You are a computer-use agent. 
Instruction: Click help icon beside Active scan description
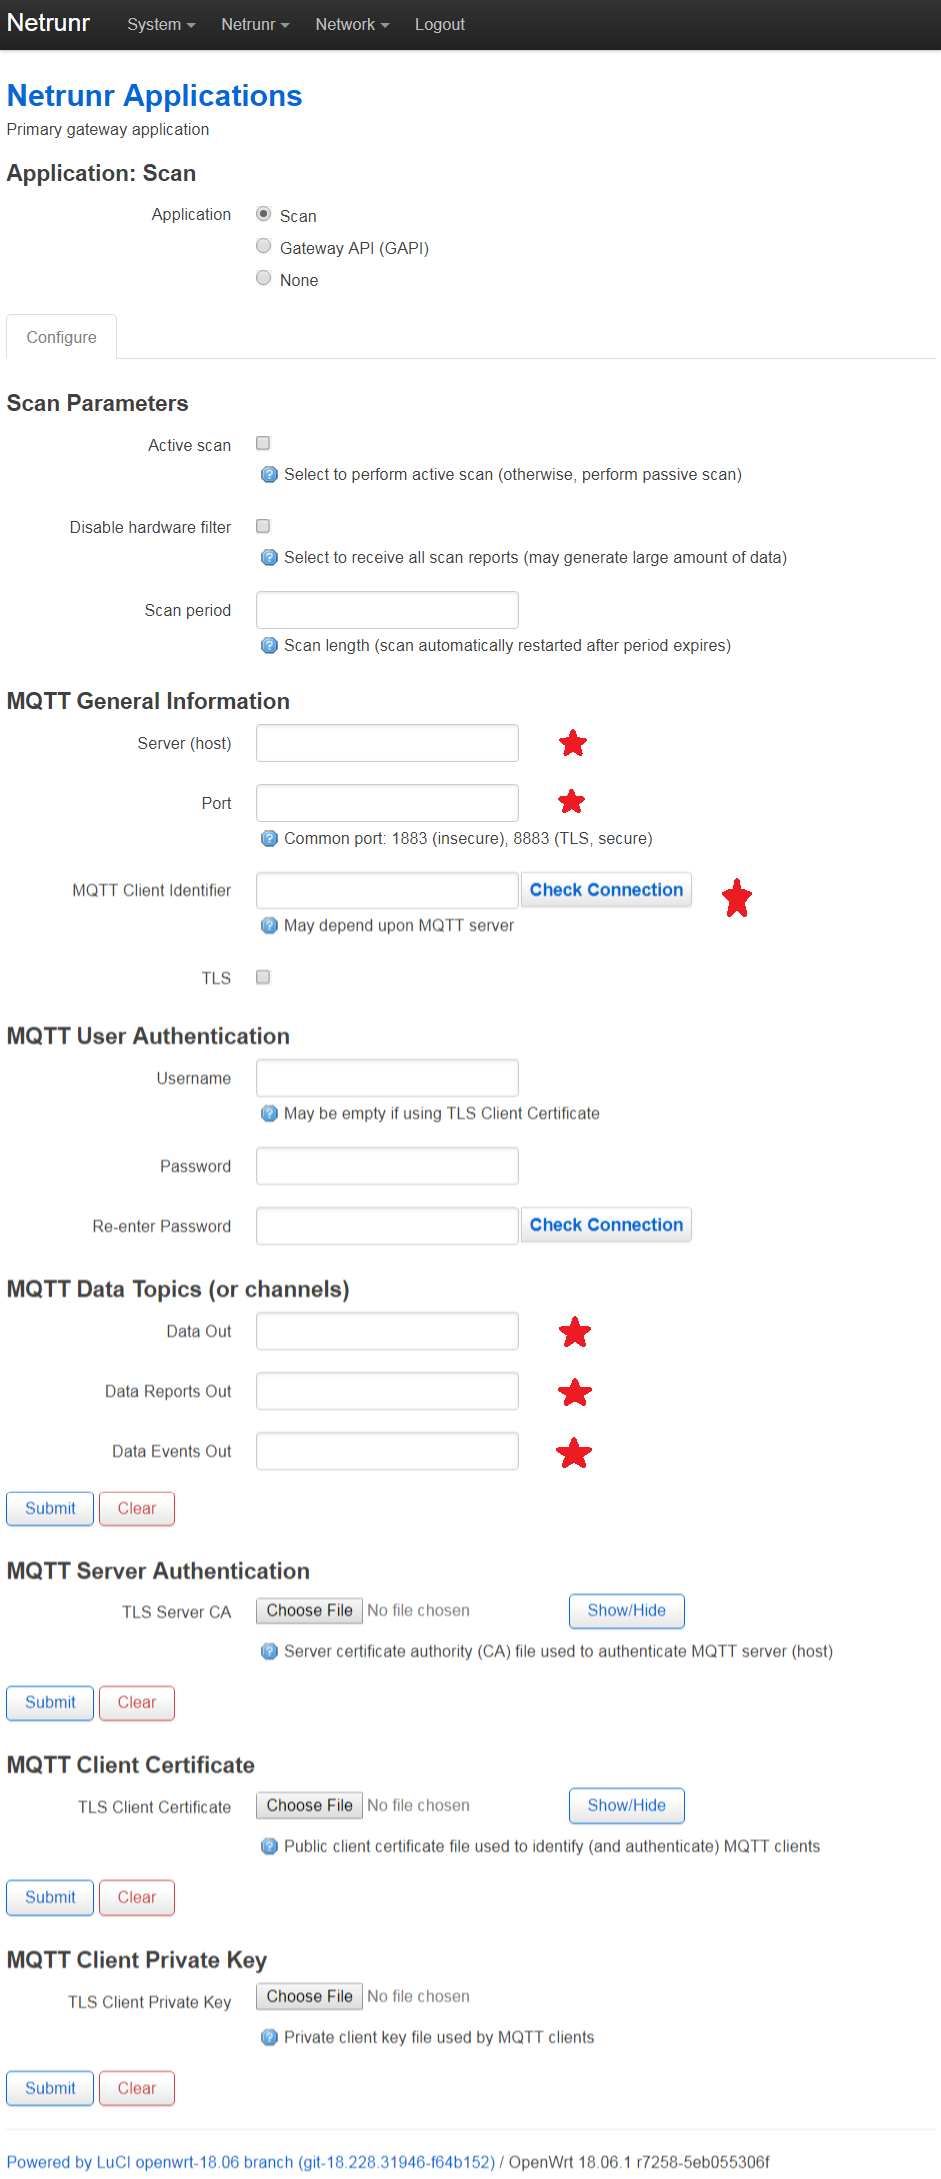(269, 475)
